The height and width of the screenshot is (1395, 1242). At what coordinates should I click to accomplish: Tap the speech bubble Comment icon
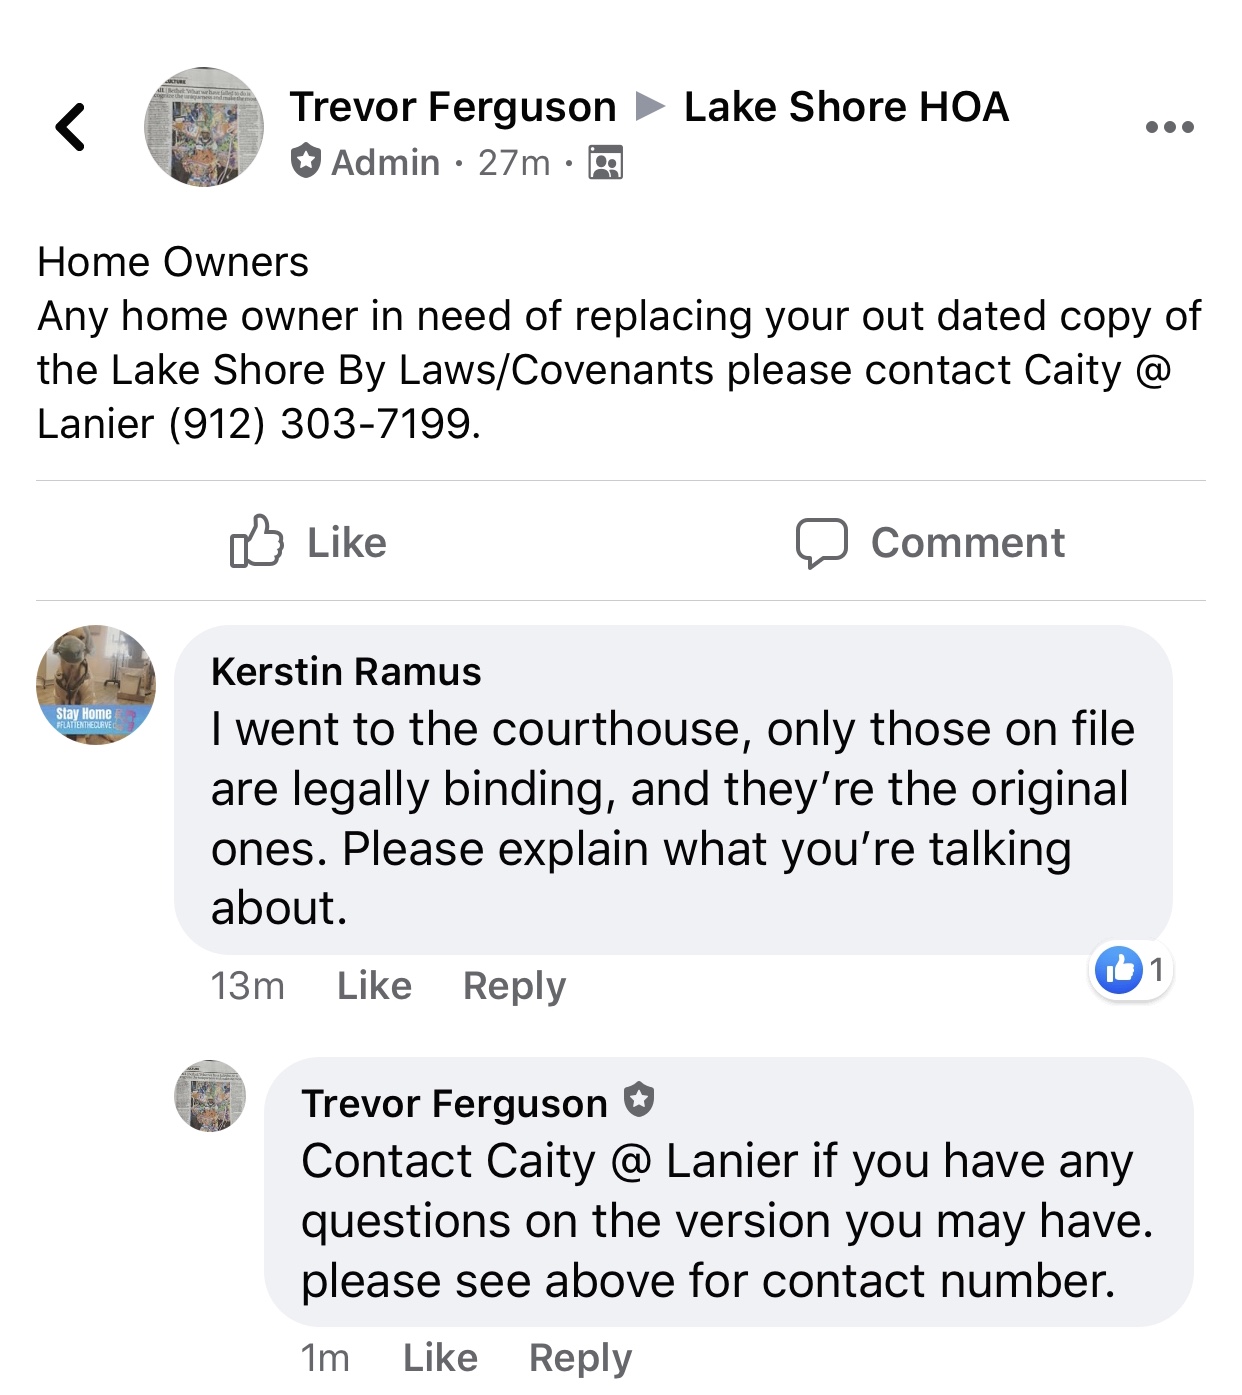(x=822, y=543)
